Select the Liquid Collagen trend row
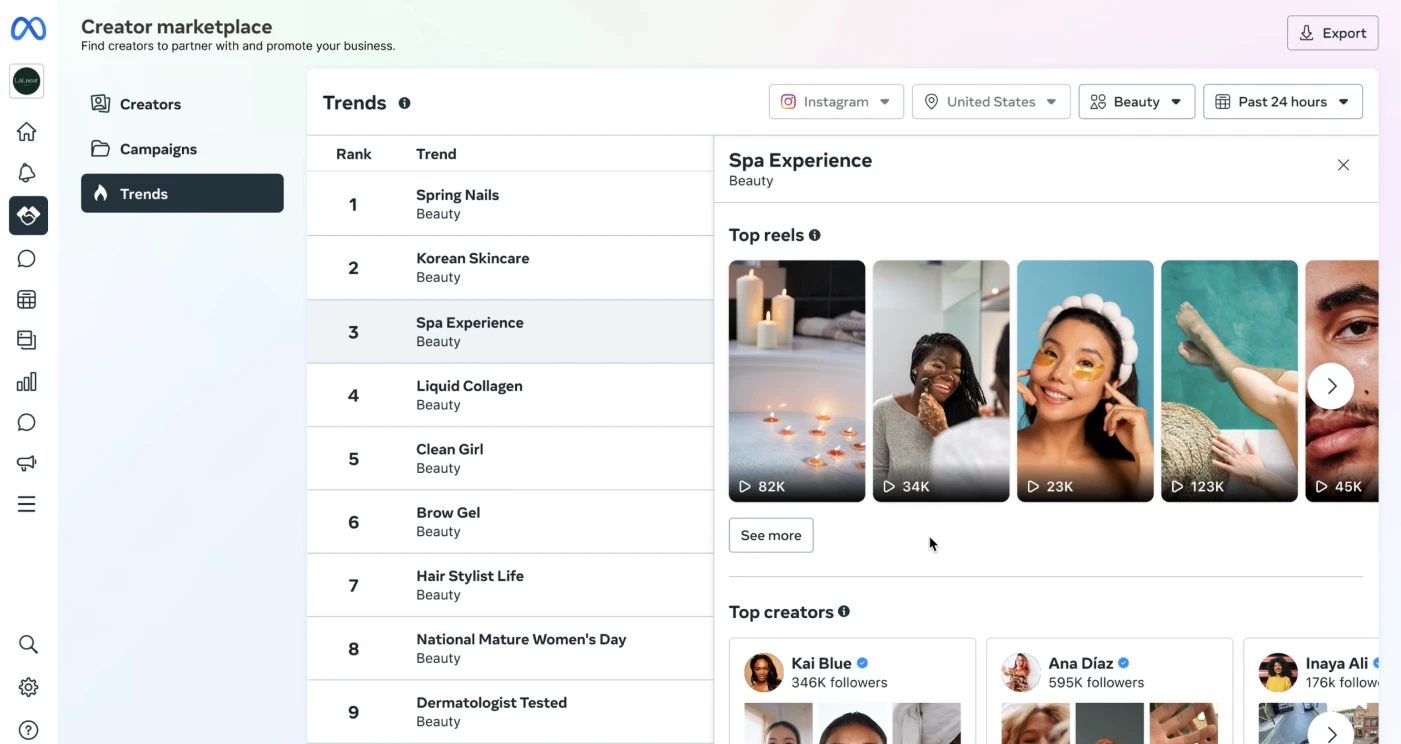 pos(510,395)
